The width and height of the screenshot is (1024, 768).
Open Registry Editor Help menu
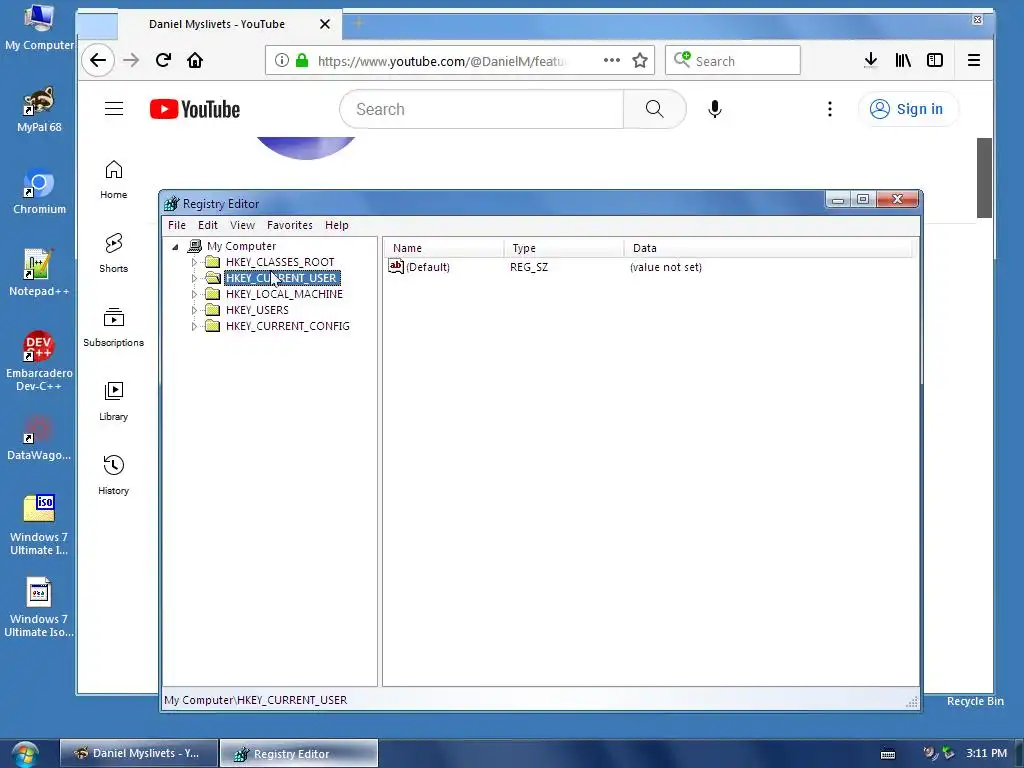(337, 225)
